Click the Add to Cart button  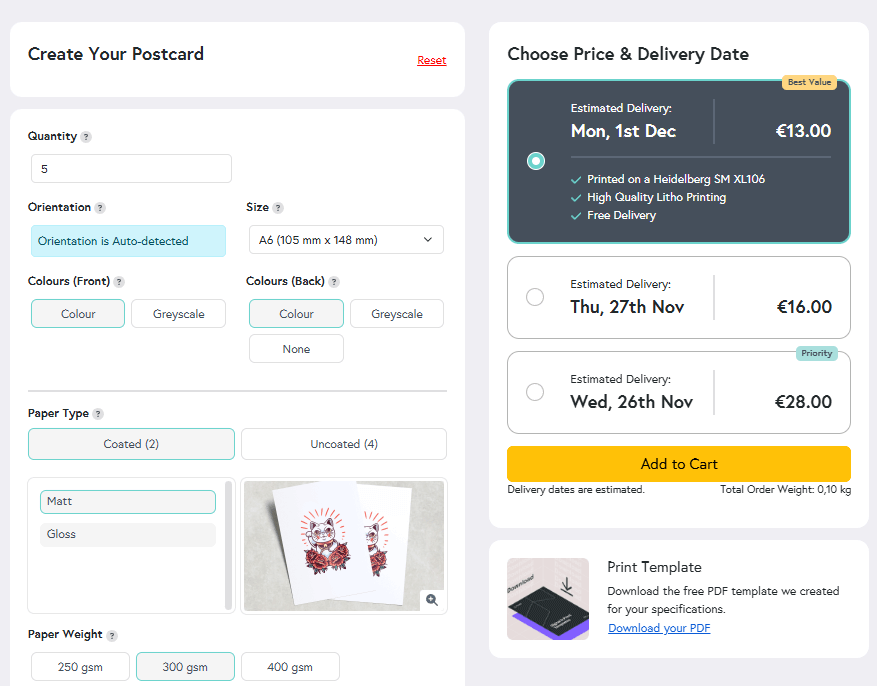(x=678, y=464)
